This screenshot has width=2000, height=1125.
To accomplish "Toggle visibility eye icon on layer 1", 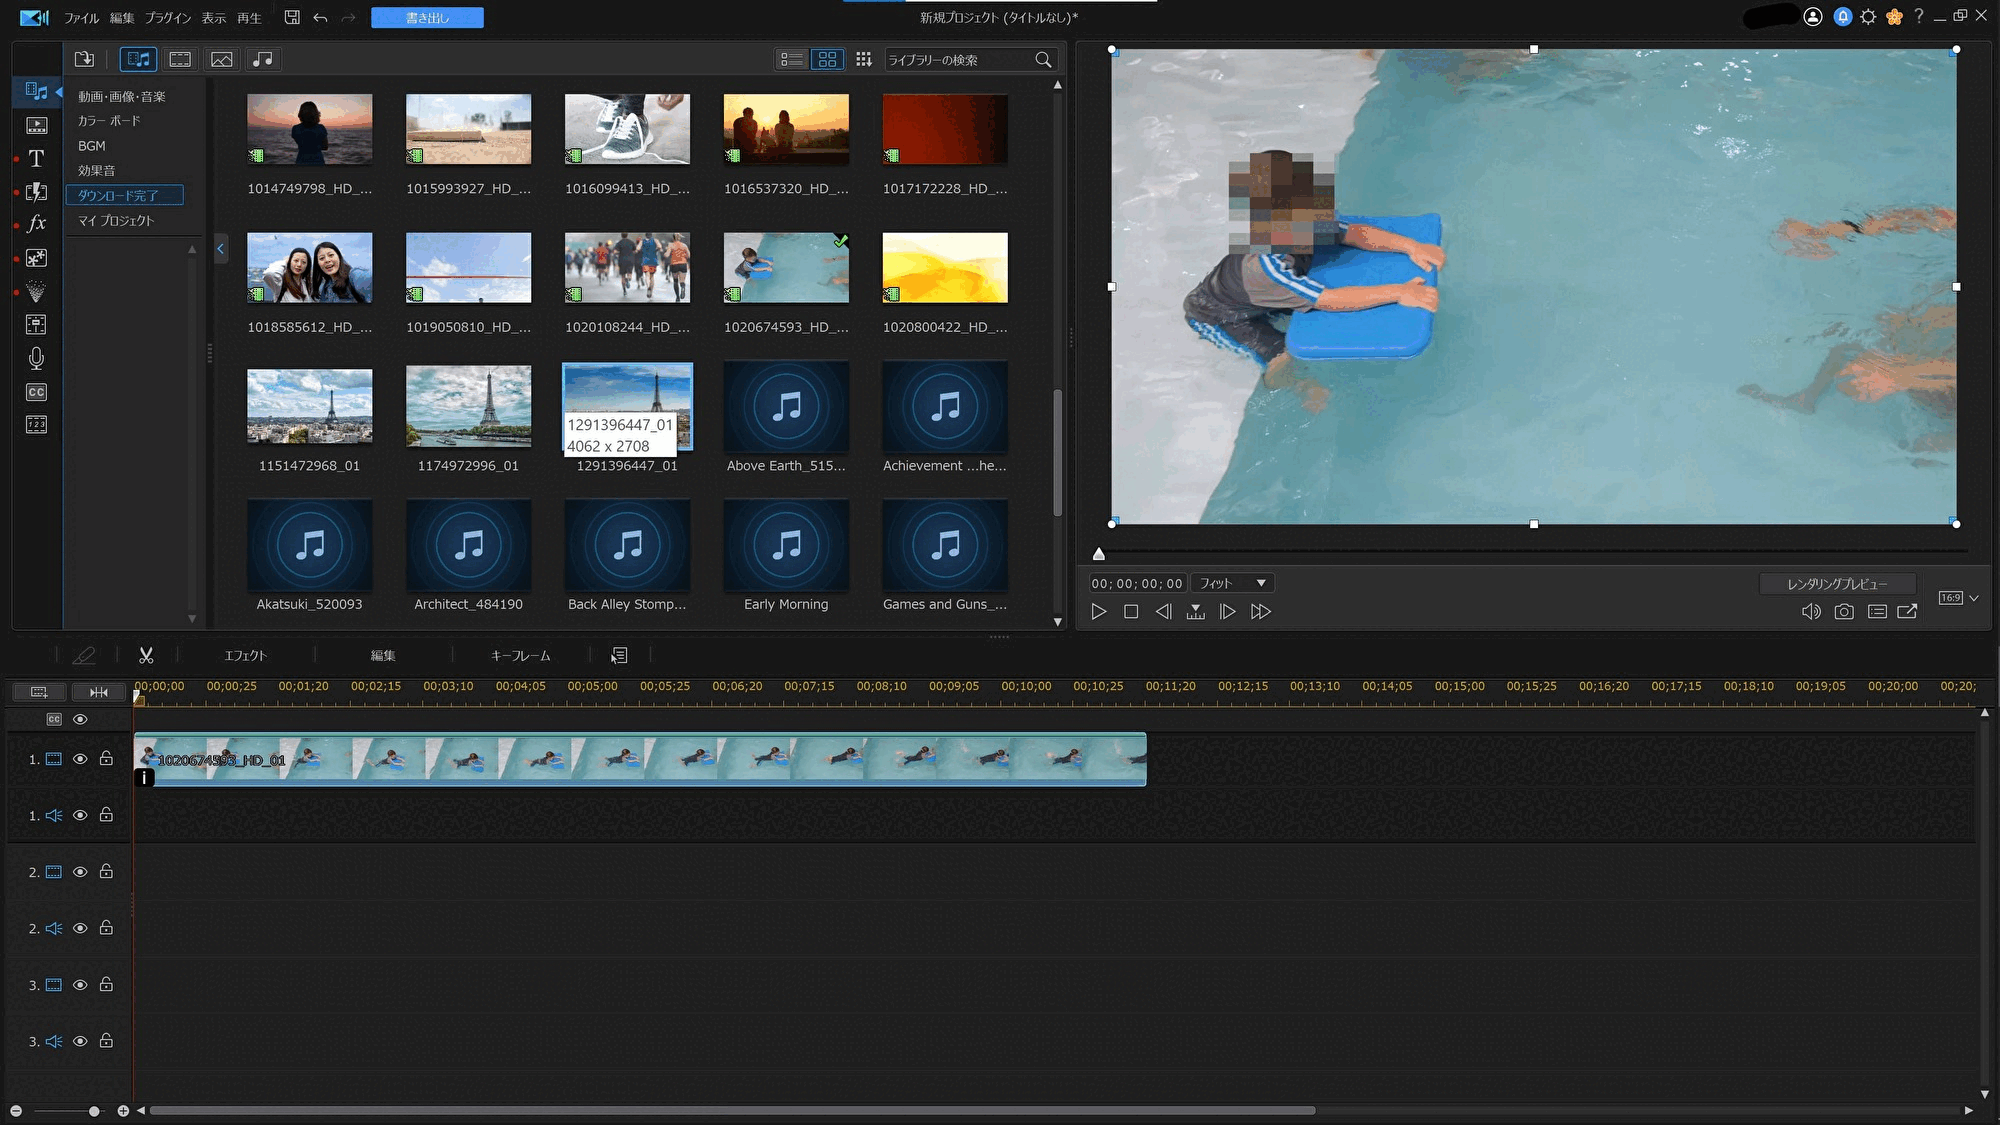I will [80, 758].
